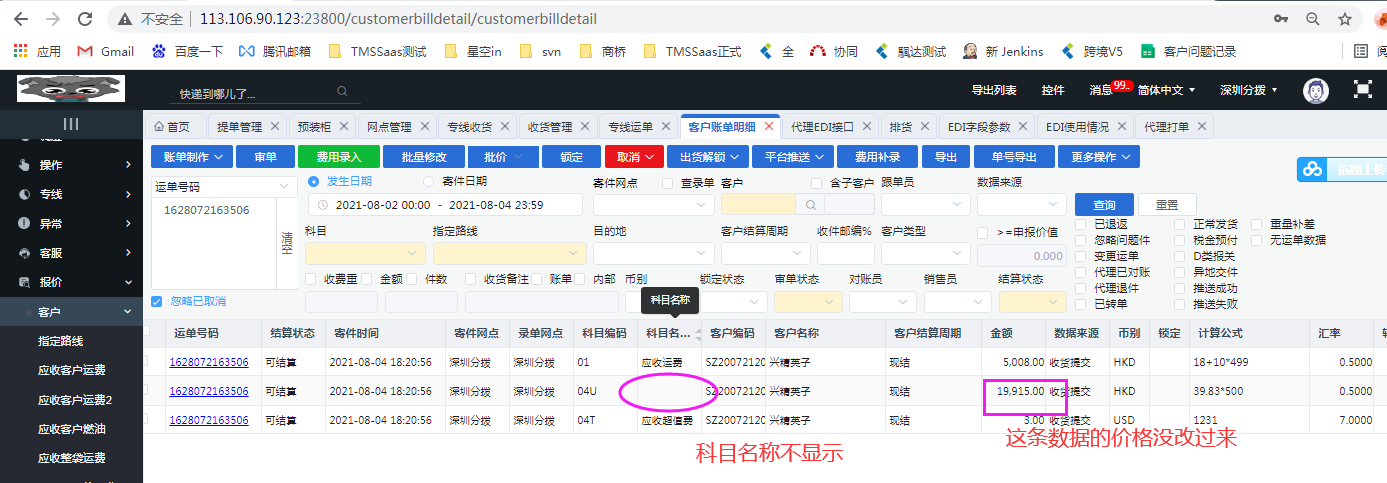Open the 指定路线 dropdown
Viewport: 1387px width, 483px height.
pyautogui.click(x=509, y=254)
